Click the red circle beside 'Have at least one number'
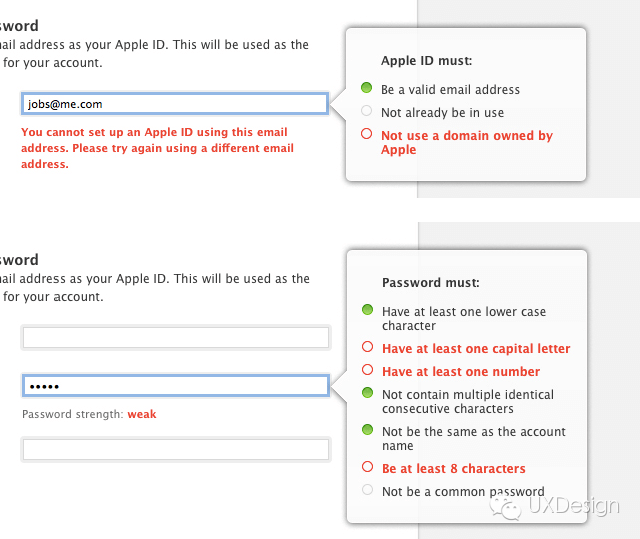The width and height of the screenshot is (640, 539). (367, 370)
